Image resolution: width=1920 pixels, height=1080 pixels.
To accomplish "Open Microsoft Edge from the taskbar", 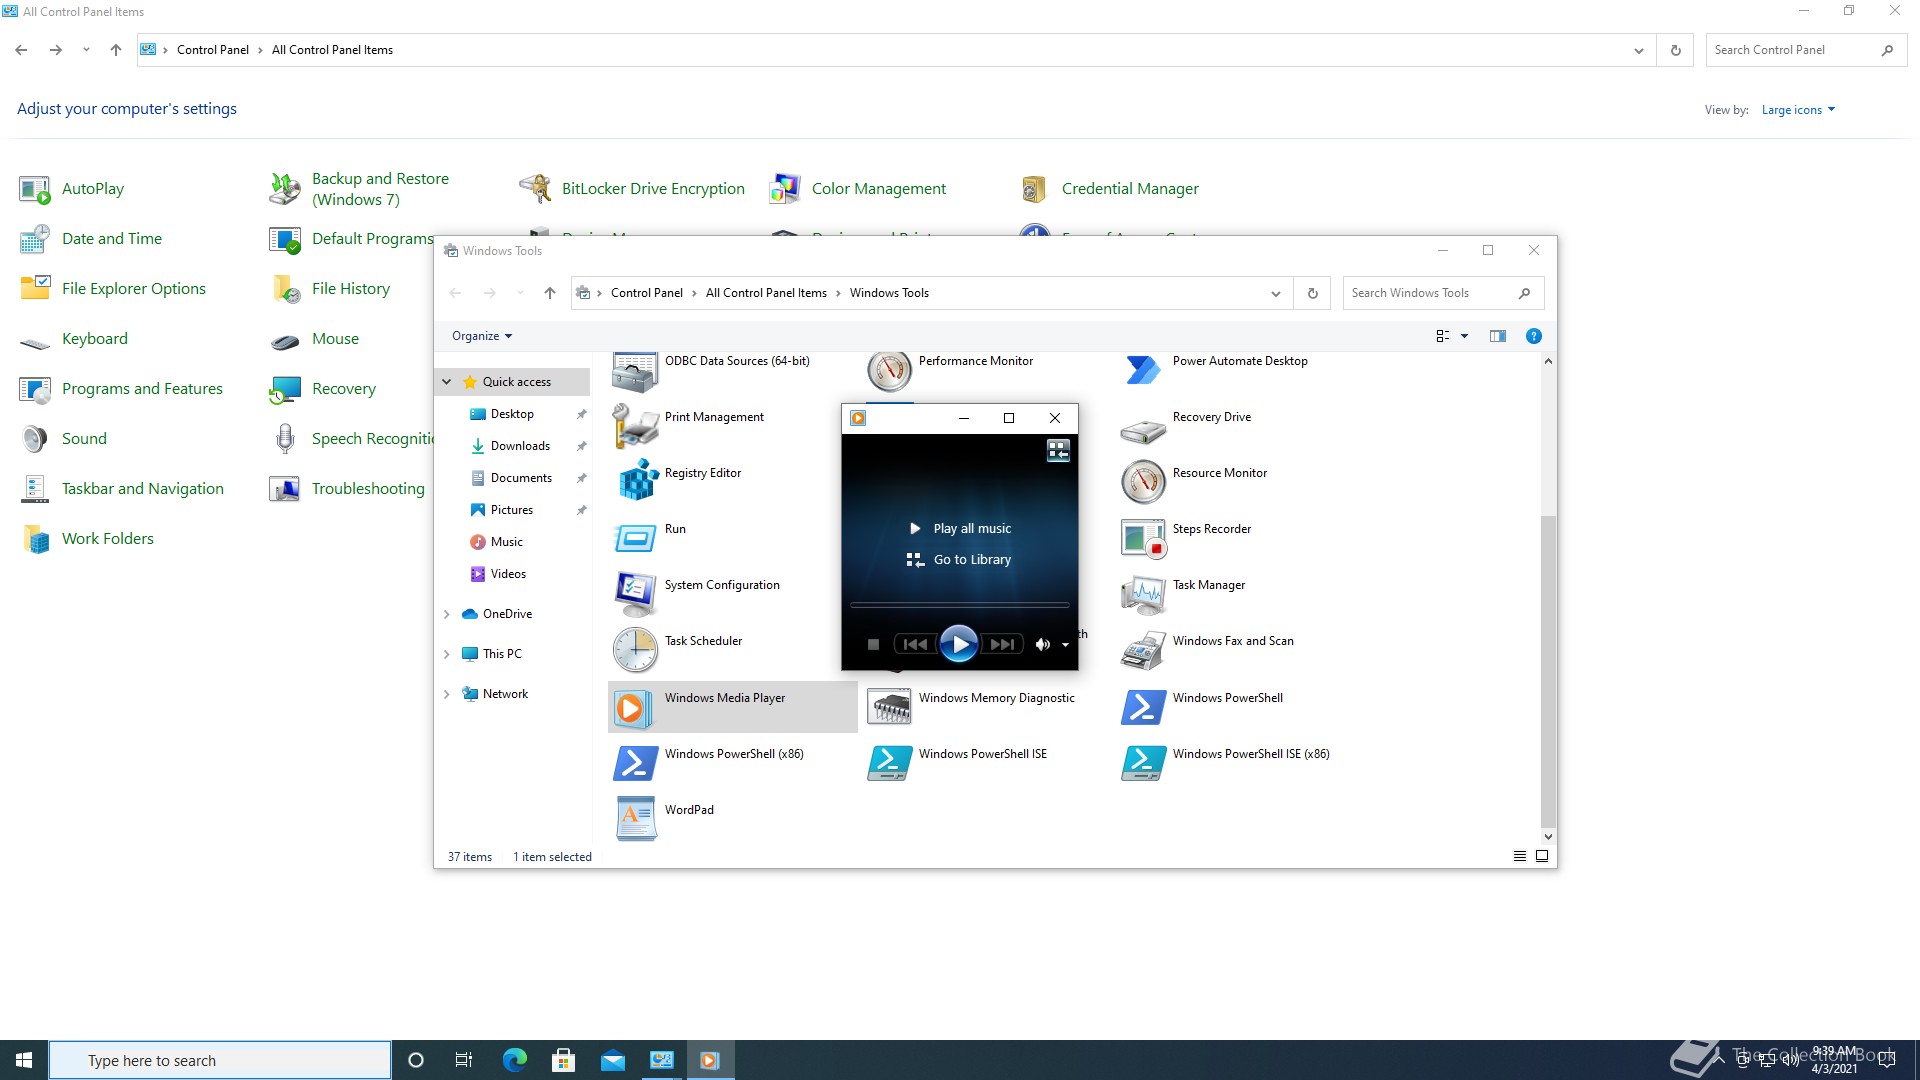I will 514,1060.
